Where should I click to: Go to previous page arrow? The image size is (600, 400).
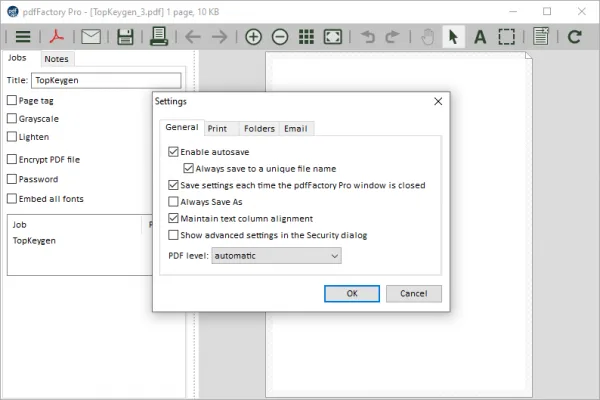tap(192, 37)
